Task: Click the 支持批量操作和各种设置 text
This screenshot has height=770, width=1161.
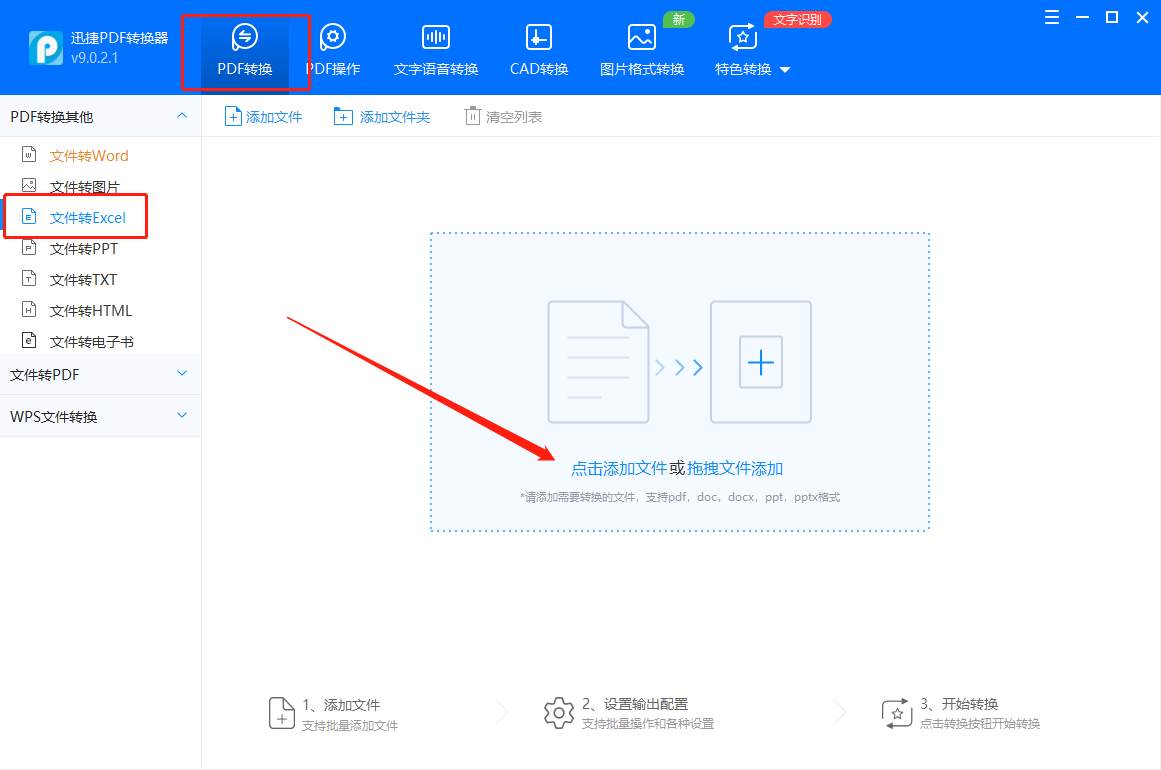Action: coord(648,723)
